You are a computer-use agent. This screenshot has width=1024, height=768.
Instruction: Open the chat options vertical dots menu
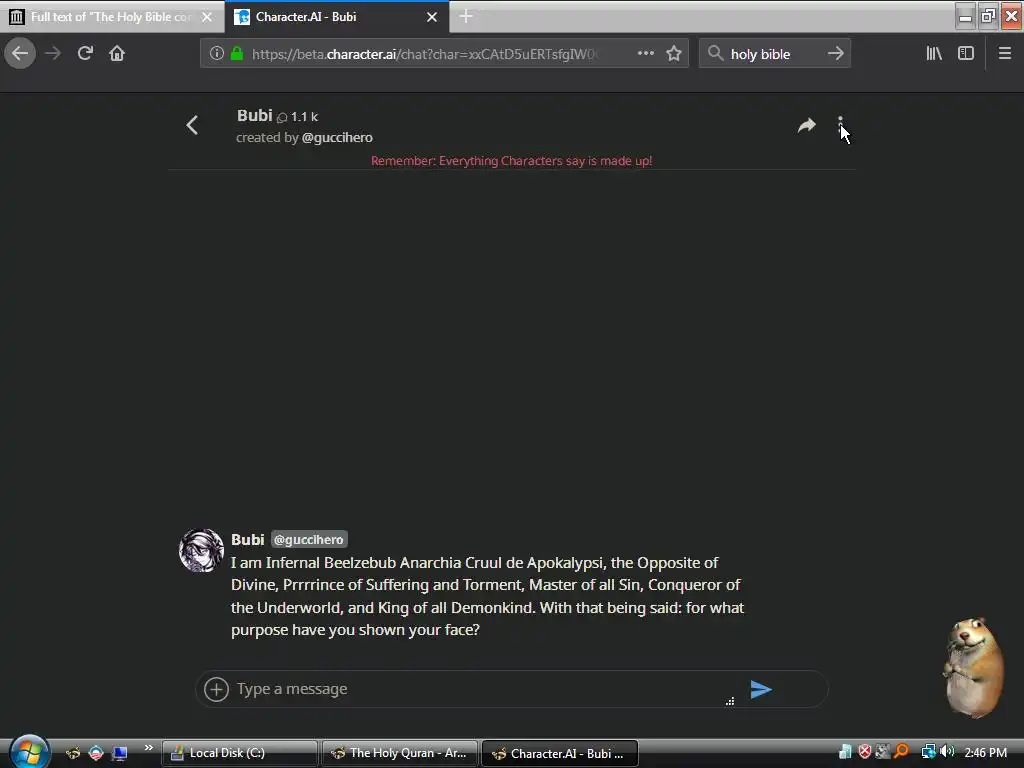click(x=840, y=126)
